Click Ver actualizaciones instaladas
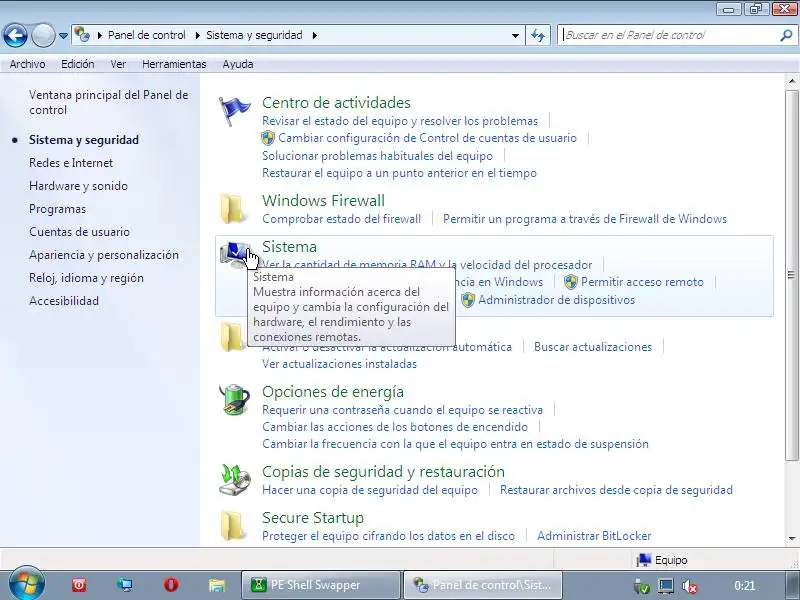Viewport: 800px width, 600px height. tap(339, 364)
